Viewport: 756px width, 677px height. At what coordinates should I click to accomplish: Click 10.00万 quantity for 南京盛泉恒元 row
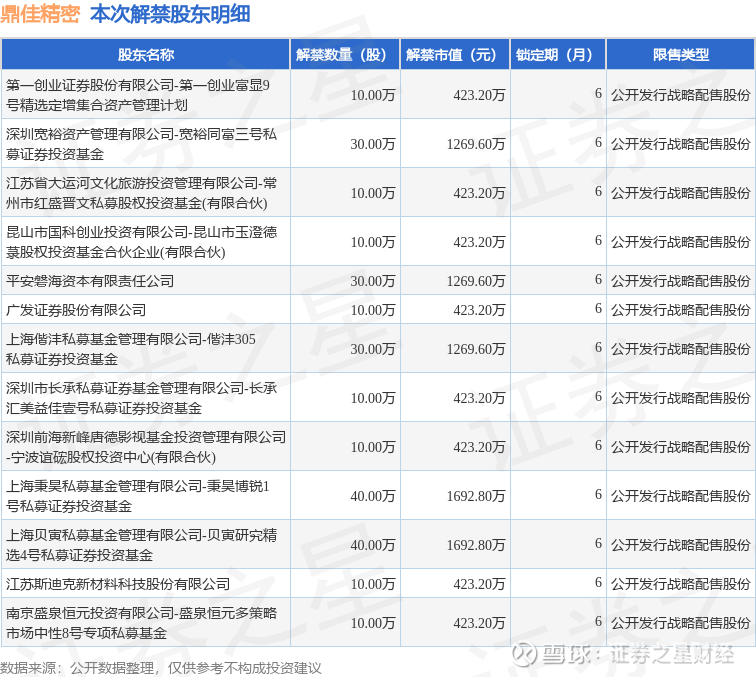point(373,623)
